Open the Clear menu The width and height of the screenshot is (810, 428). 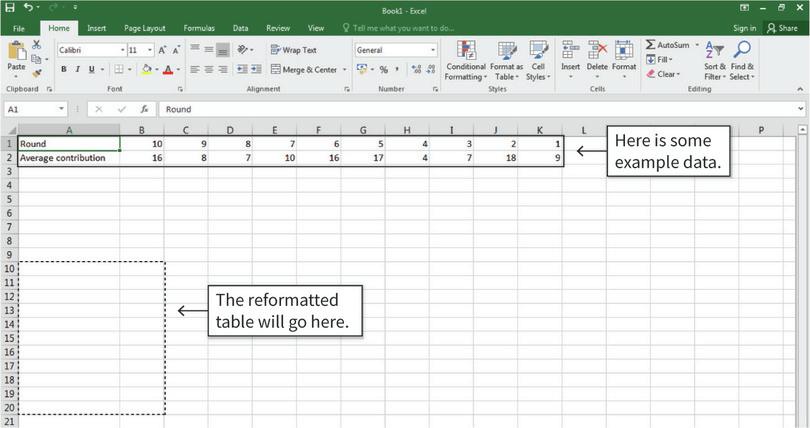(x=663, y=74)
